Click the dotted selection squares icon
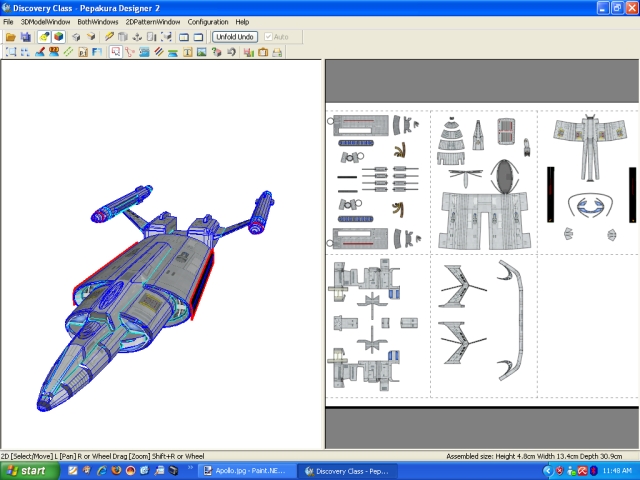 coord(25,52)
